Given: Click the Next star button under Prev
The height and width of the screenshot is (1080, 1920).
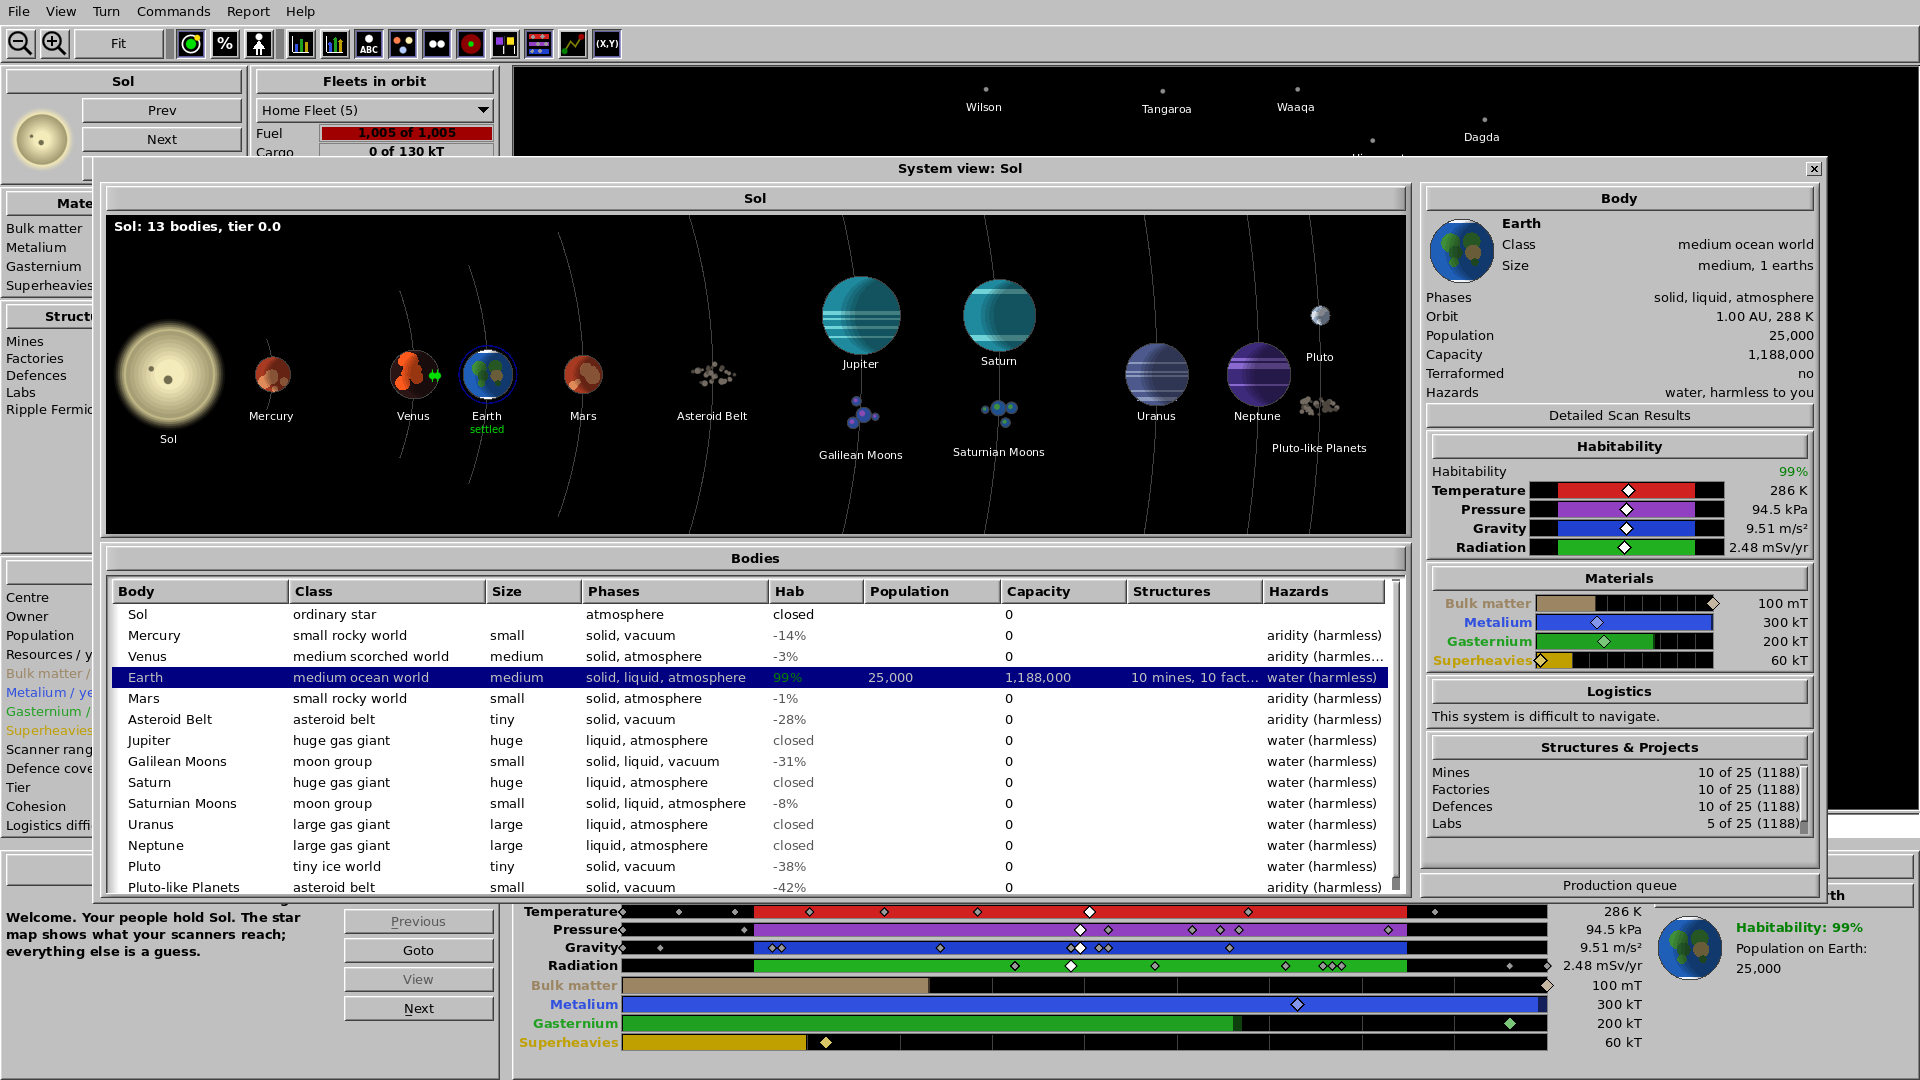Looking at the screenshot, I should (162, 139).
